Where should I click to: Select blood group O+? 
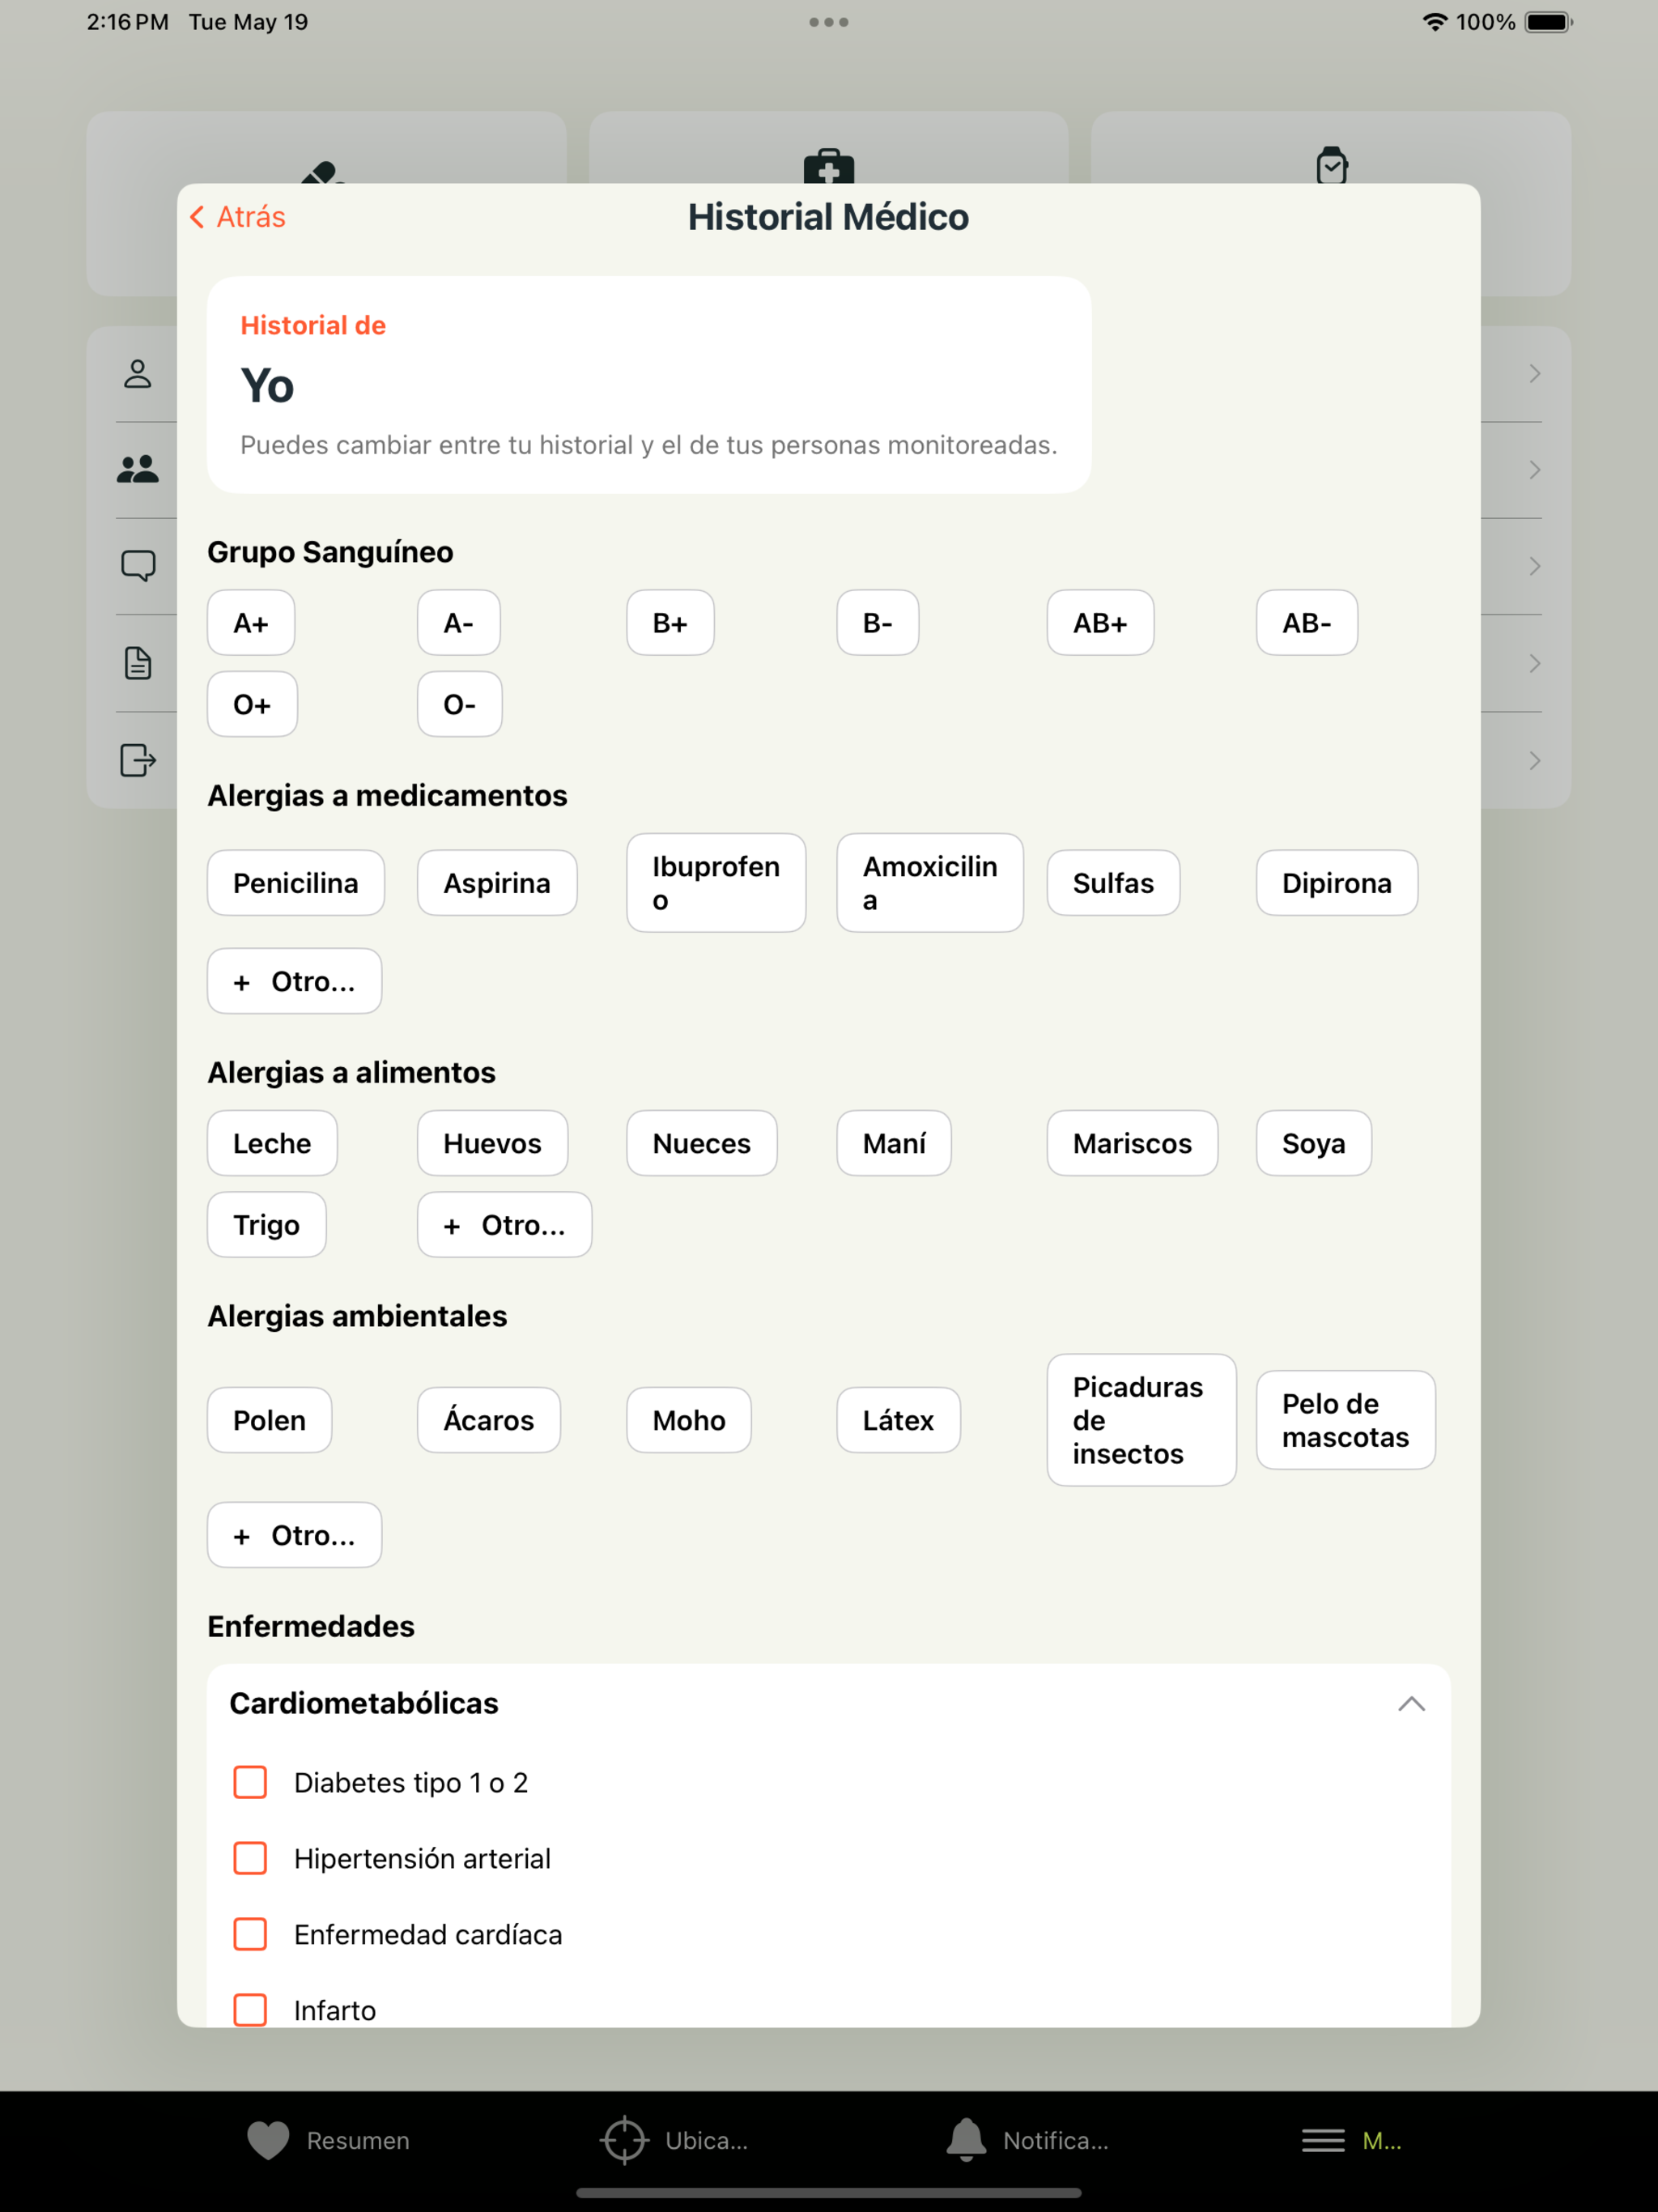click(x=252, y=705)
